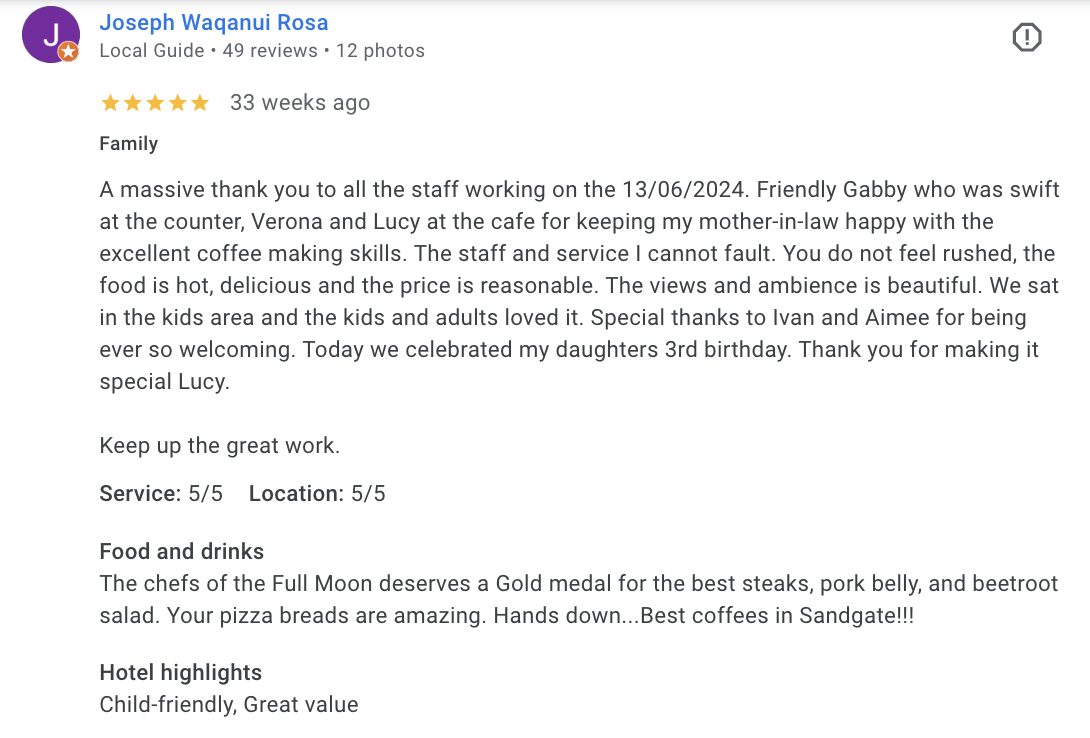Screen dimensions: 1090x738
Task: Click the Location 5/5 rating
Action: (317, 493)
